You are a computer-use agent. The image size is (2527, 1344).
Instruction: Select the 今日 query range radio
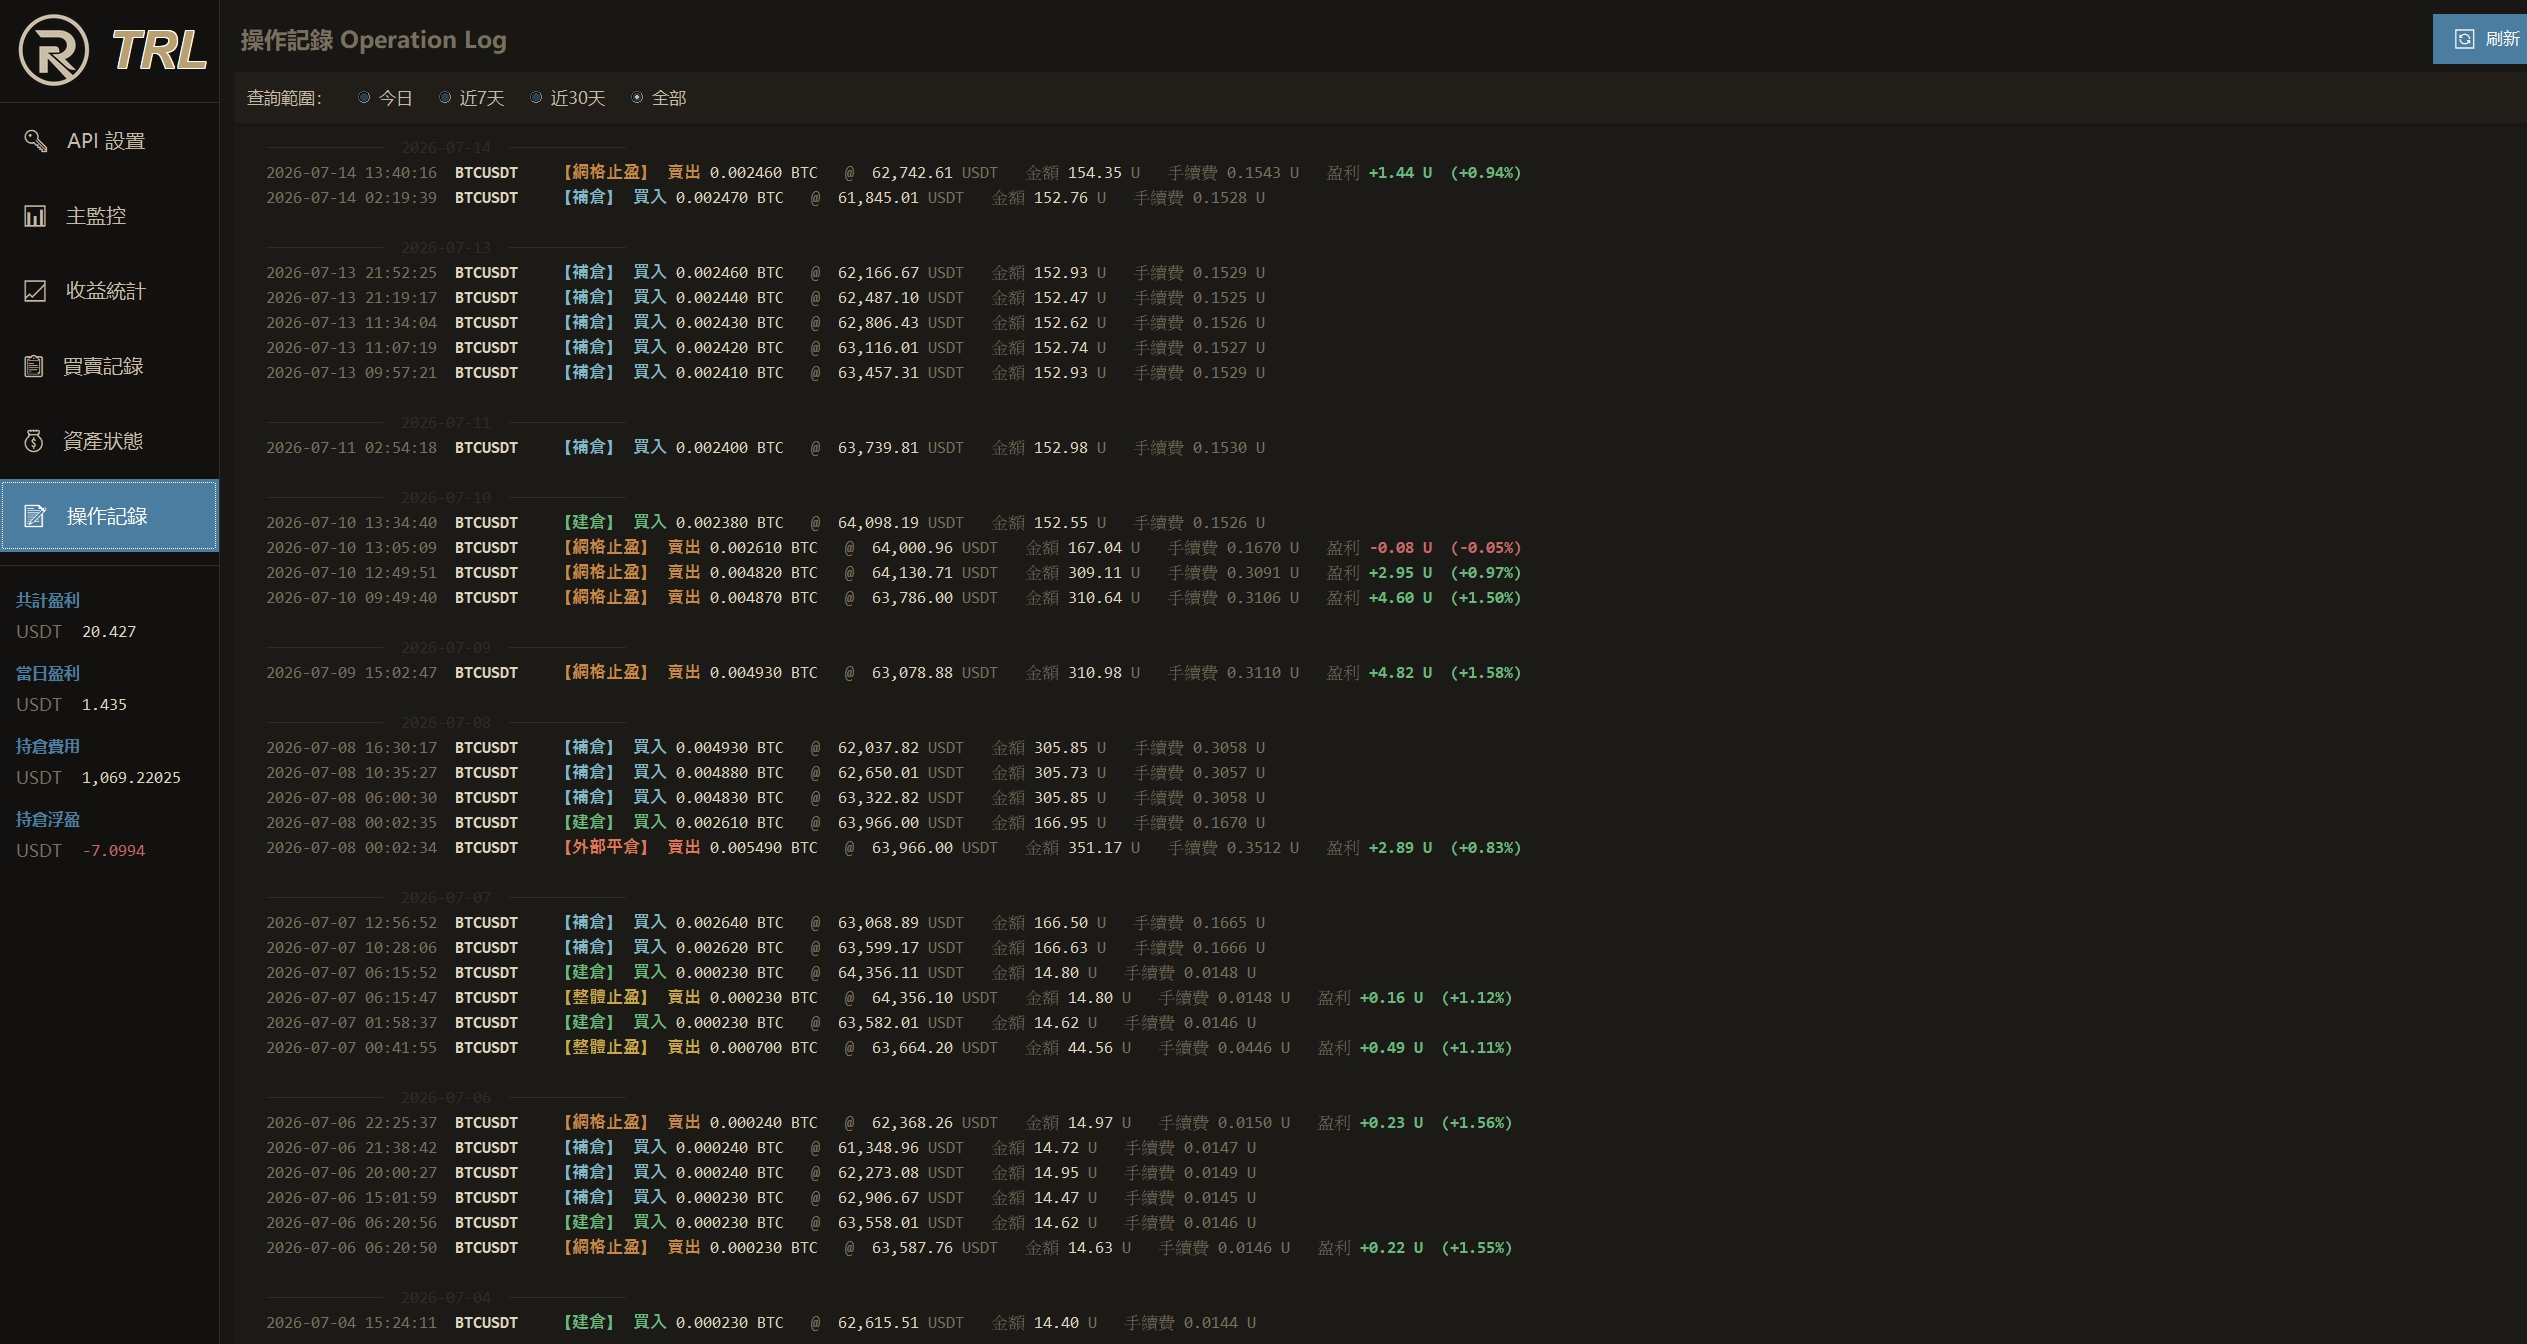[x=364, y=98]
